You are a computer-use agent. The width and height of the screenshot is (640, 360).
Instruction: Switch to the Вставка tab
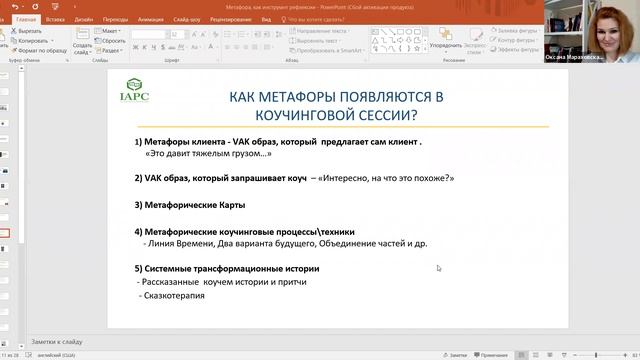(x=56, y=20)
